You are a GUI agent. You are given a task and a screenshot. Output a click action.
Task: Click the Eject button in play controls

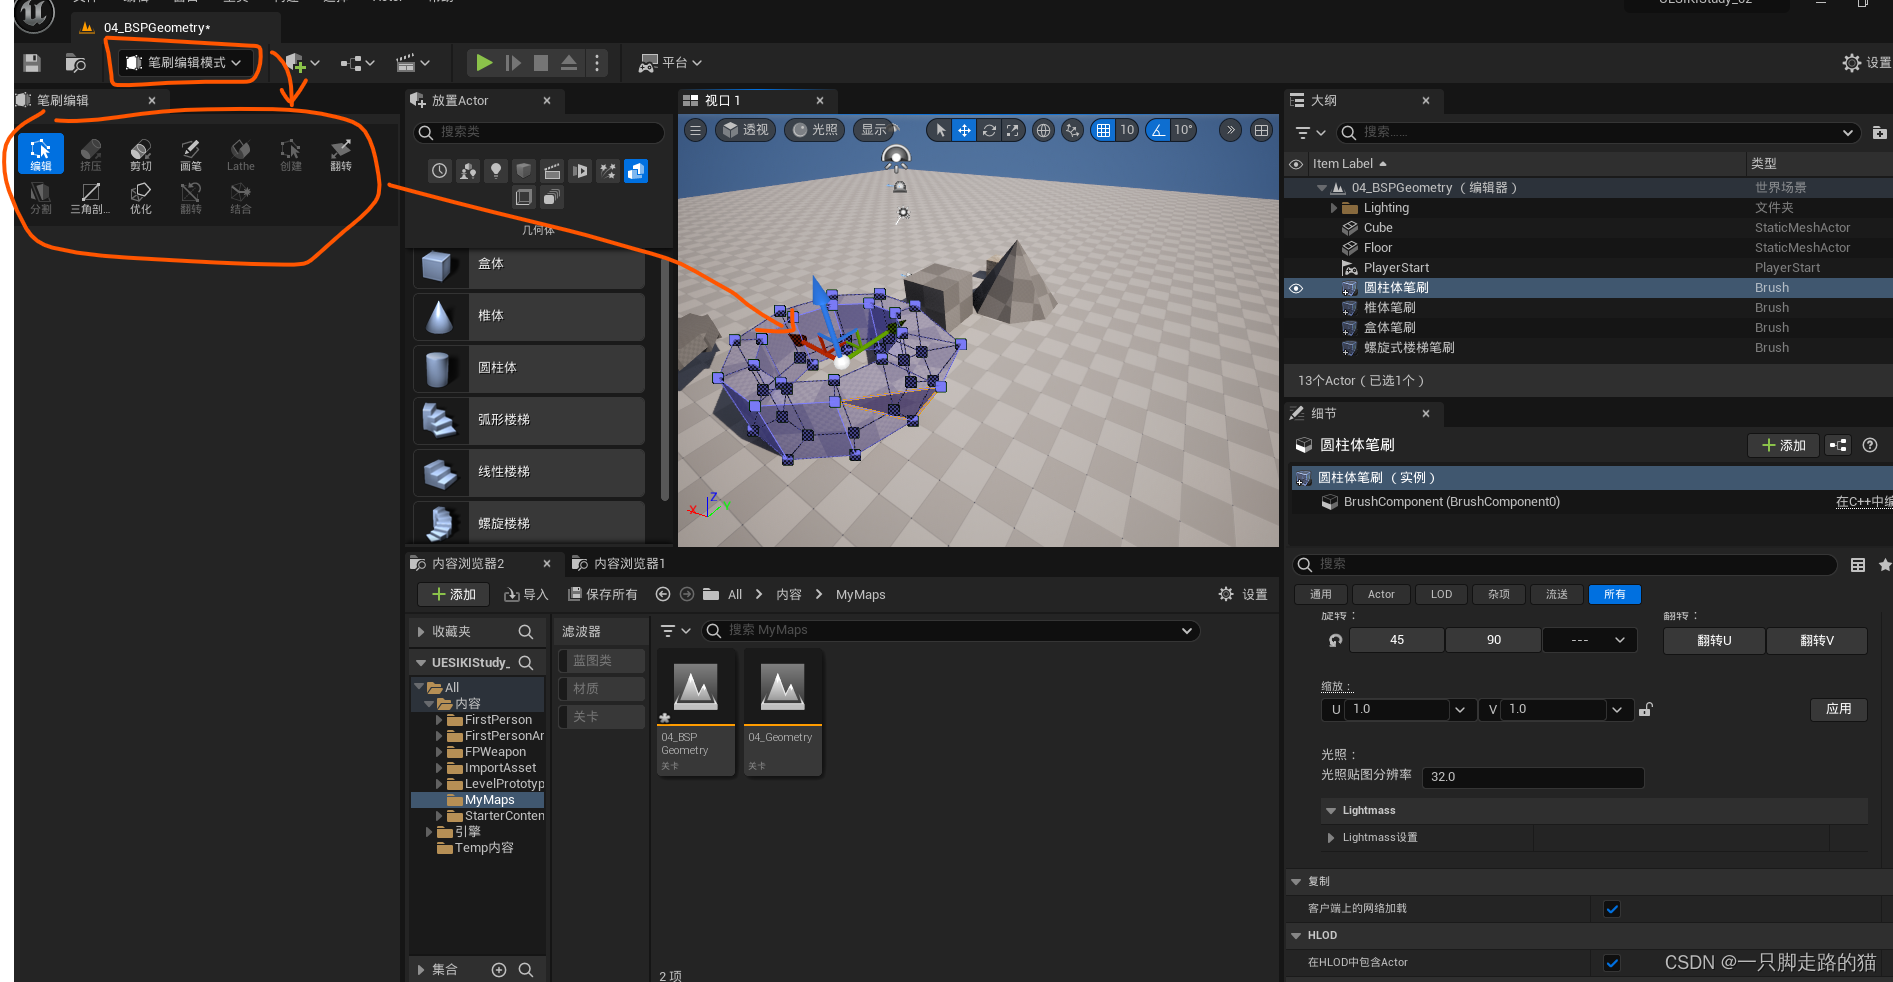(x=569, y=63)
